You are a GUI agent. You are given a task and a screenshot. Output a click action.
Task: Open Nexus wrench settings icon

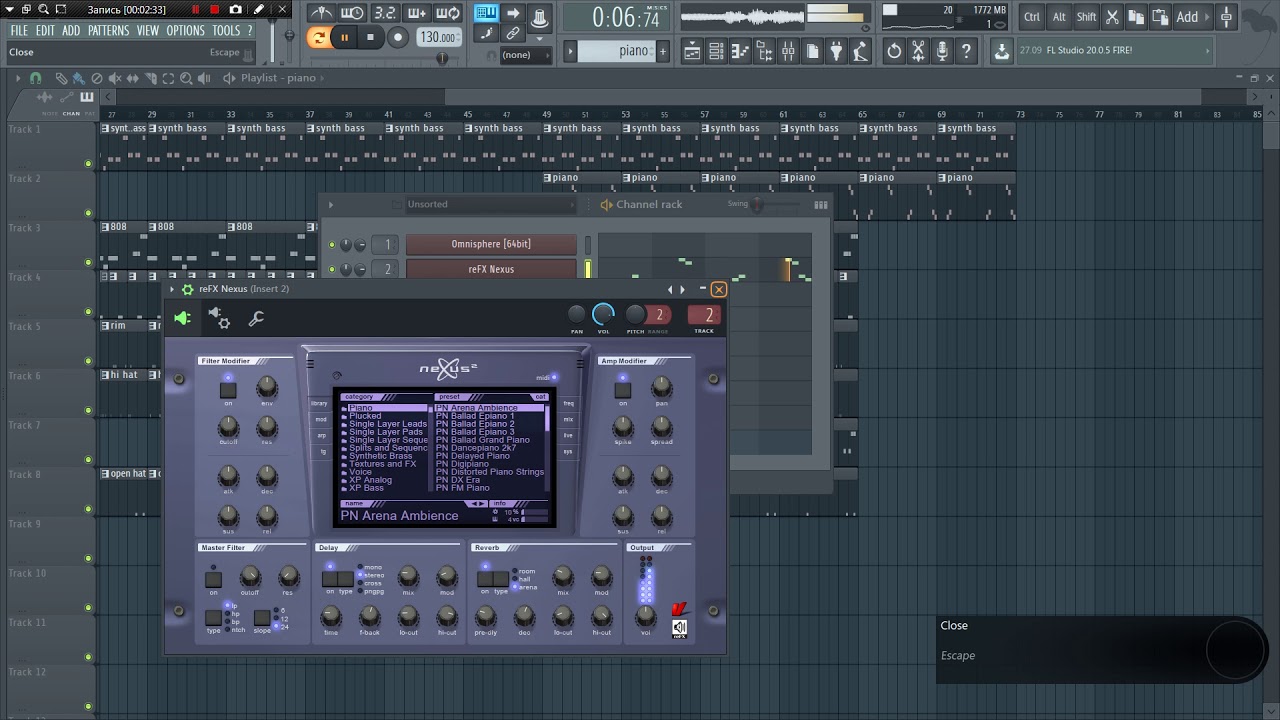pos(256,319)
